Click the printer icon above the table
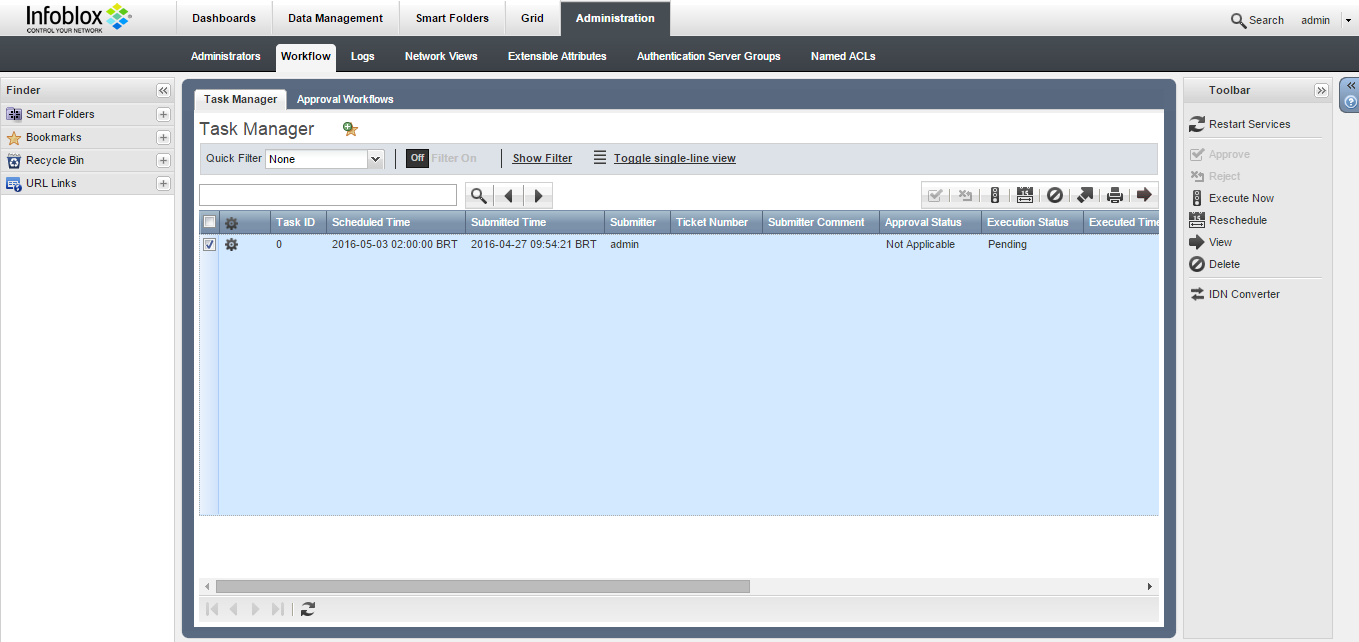The image size is (1359, 642). pyautogui.click(x=1114, y=196)
